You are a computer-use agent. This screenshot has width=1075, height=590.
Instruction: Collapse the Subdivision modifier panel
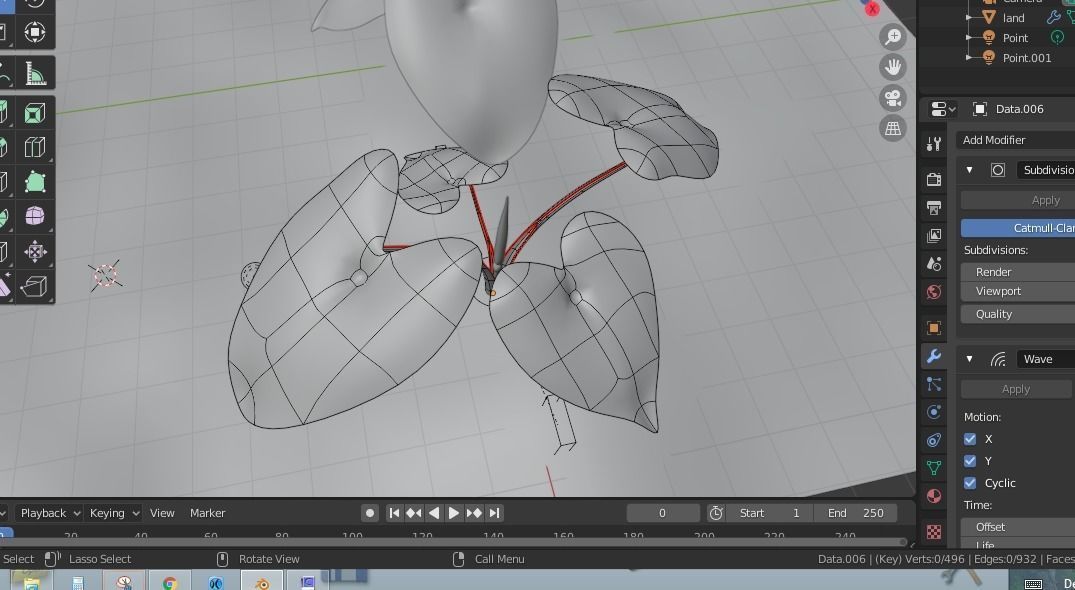coord(969,170)
